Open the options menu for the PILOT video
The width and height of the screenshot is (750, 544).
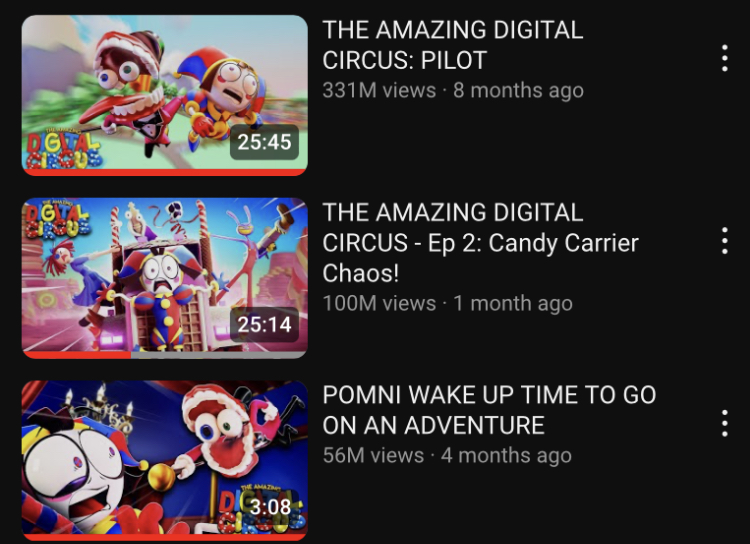tap(725, 58)
